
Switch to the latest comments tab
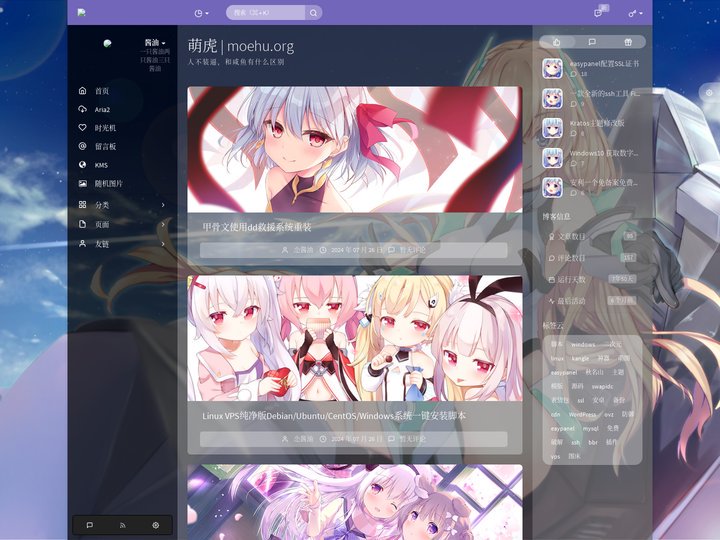click(592, 42)
